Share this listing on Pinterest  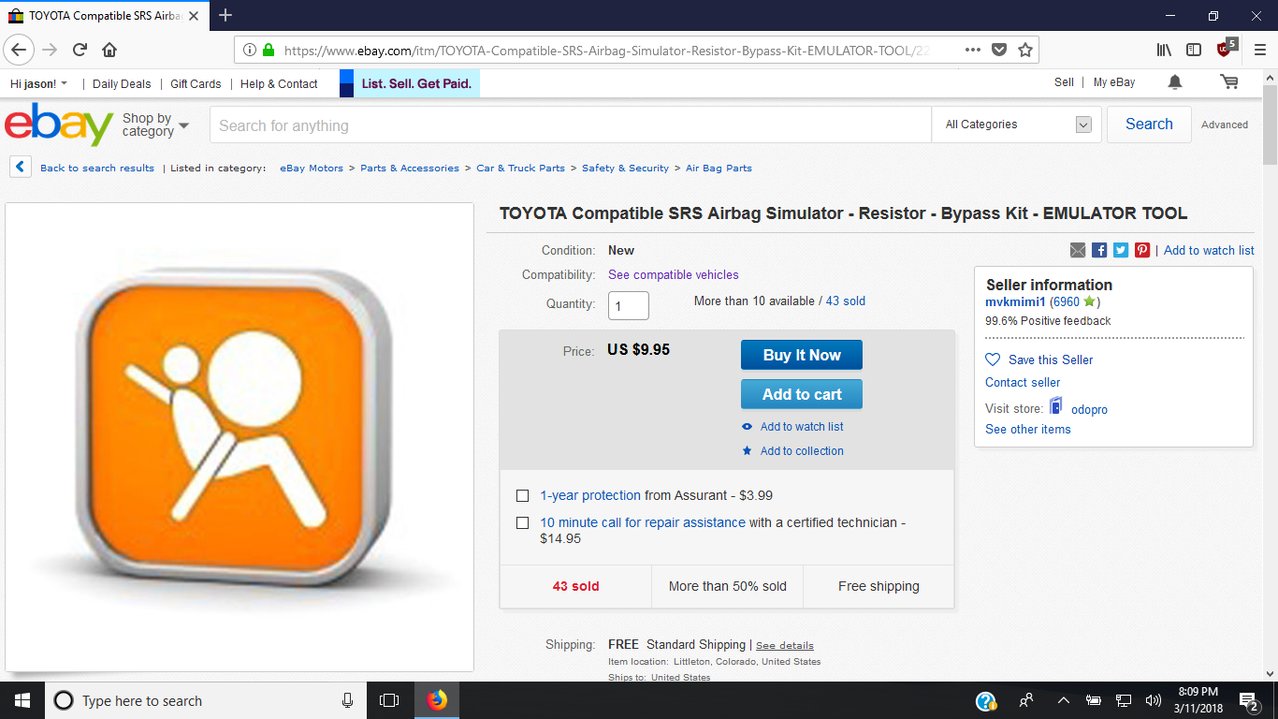1143,250
